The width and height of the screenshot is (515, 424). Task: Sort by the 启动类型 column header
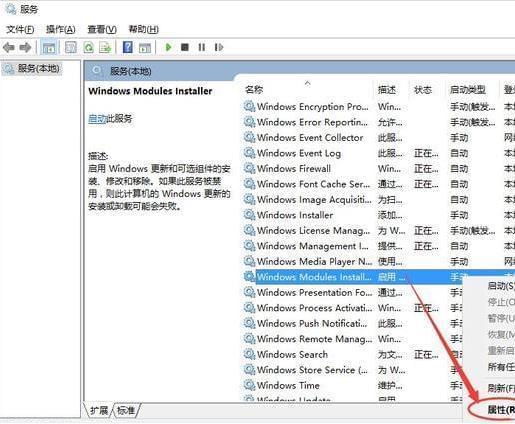(x=468, y=89)
